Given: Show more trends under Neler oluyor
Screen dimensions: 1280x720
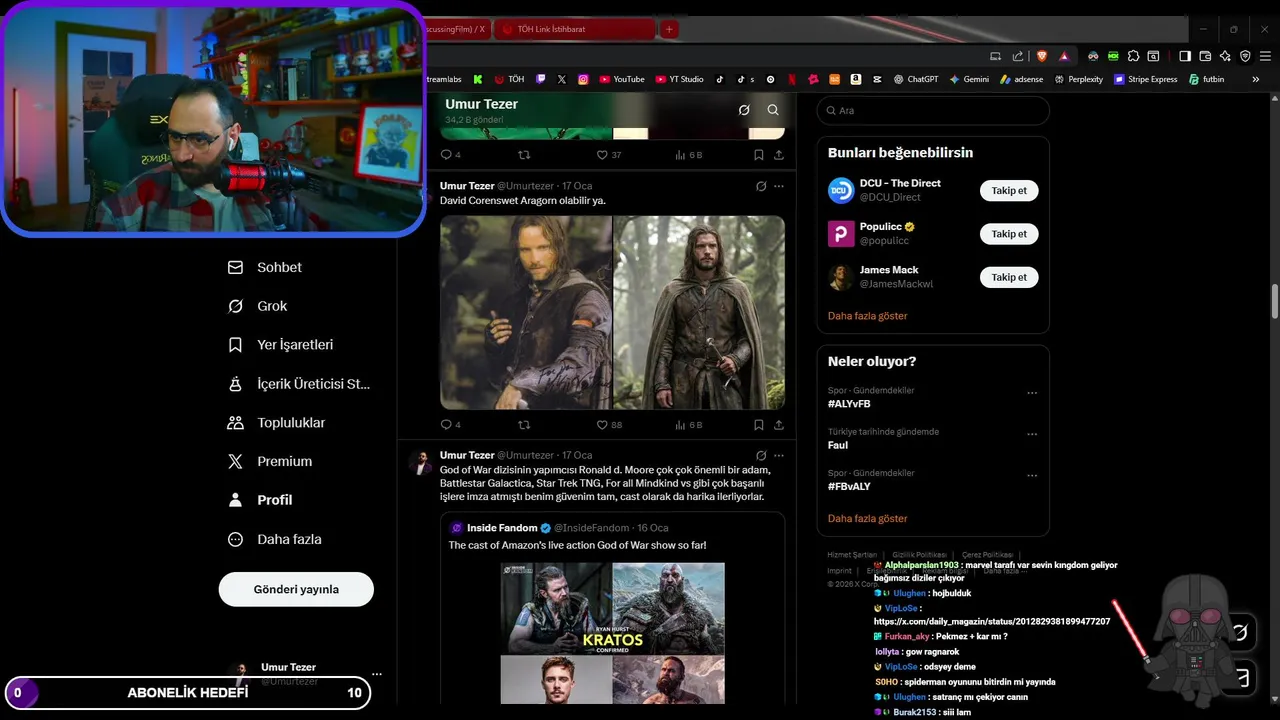Looking at the screenshot, I should (x=867, y=519).
